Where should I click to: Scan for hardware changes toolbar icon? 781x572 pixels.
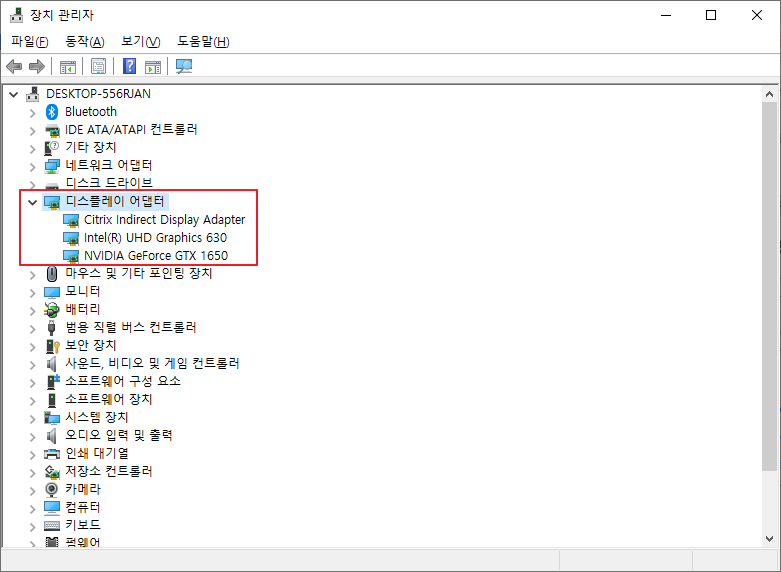pos(184,66)
